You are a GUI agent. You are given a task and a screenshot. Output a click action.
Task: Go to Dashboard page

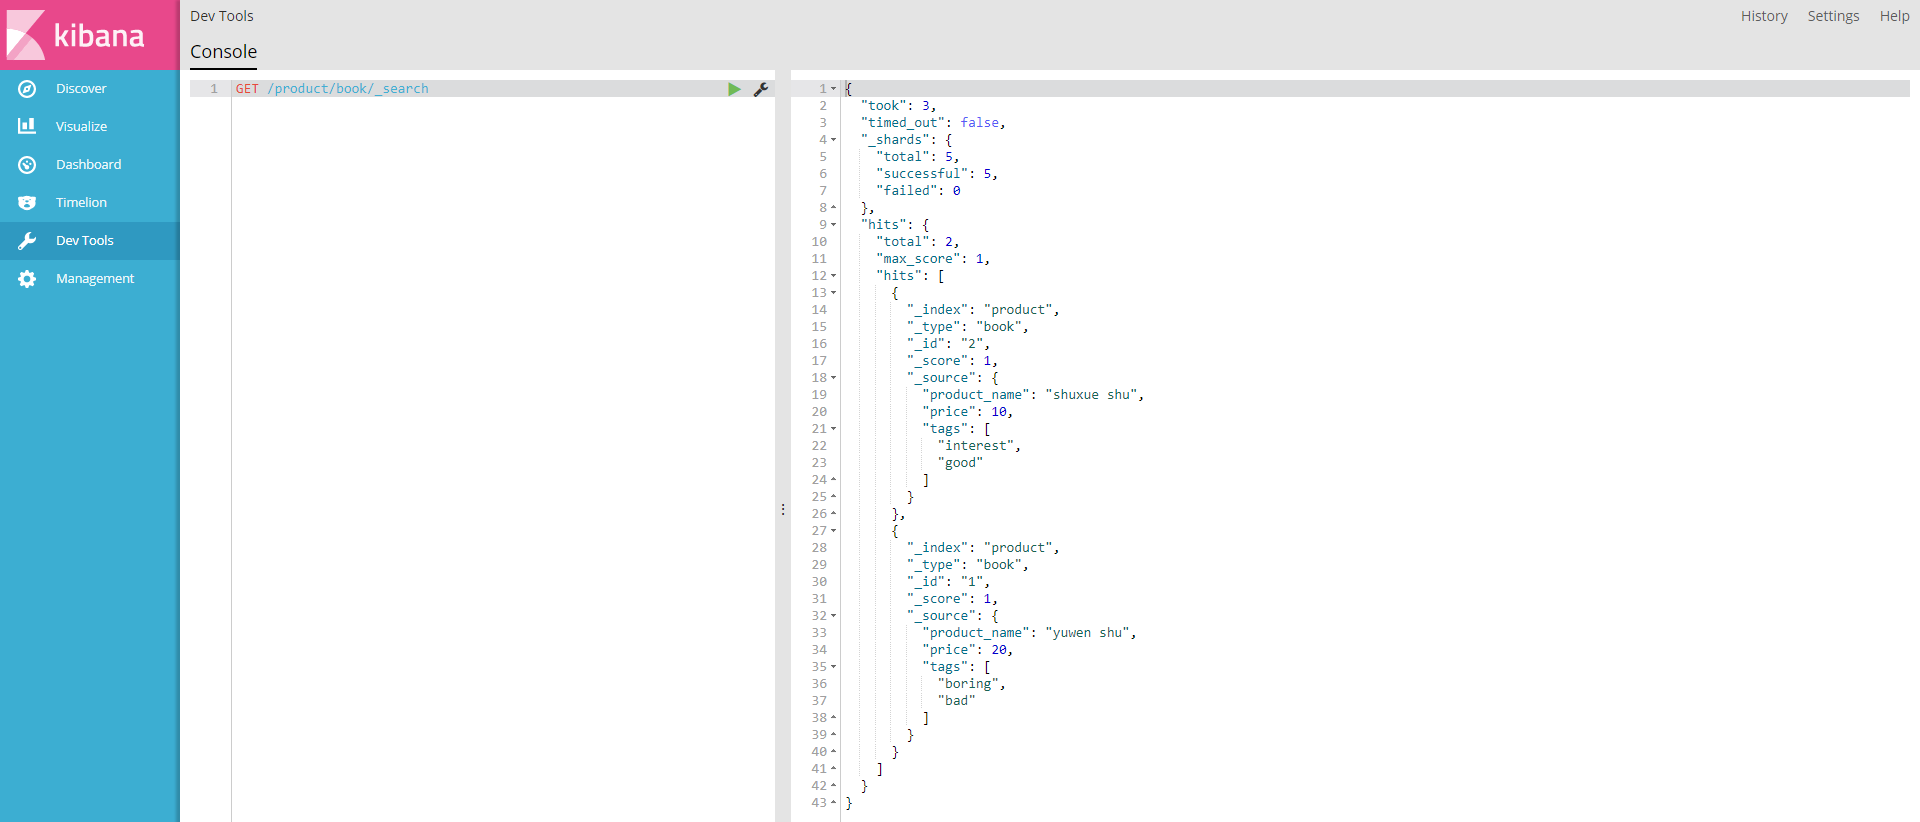(88, 165)
